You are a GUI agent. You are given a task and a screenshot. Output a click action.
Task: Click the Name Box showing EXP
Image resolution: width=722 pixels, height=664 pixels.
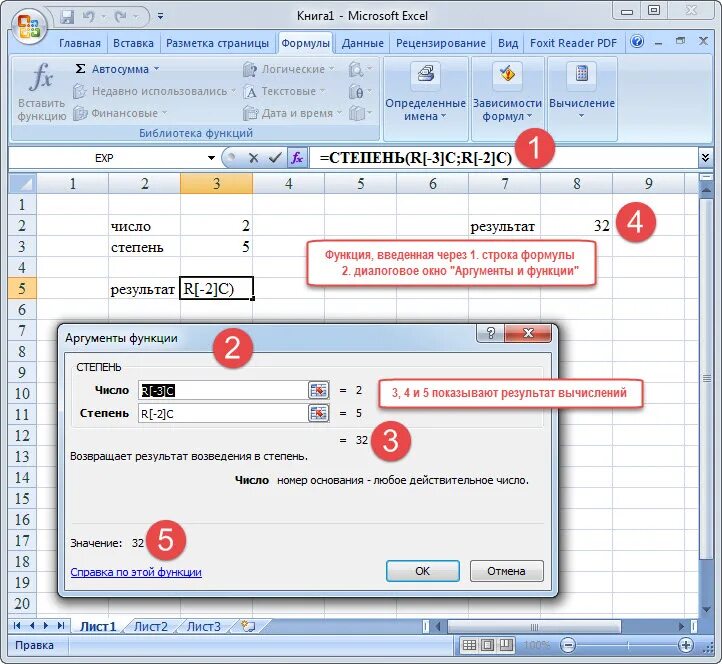tap(104, 158)
